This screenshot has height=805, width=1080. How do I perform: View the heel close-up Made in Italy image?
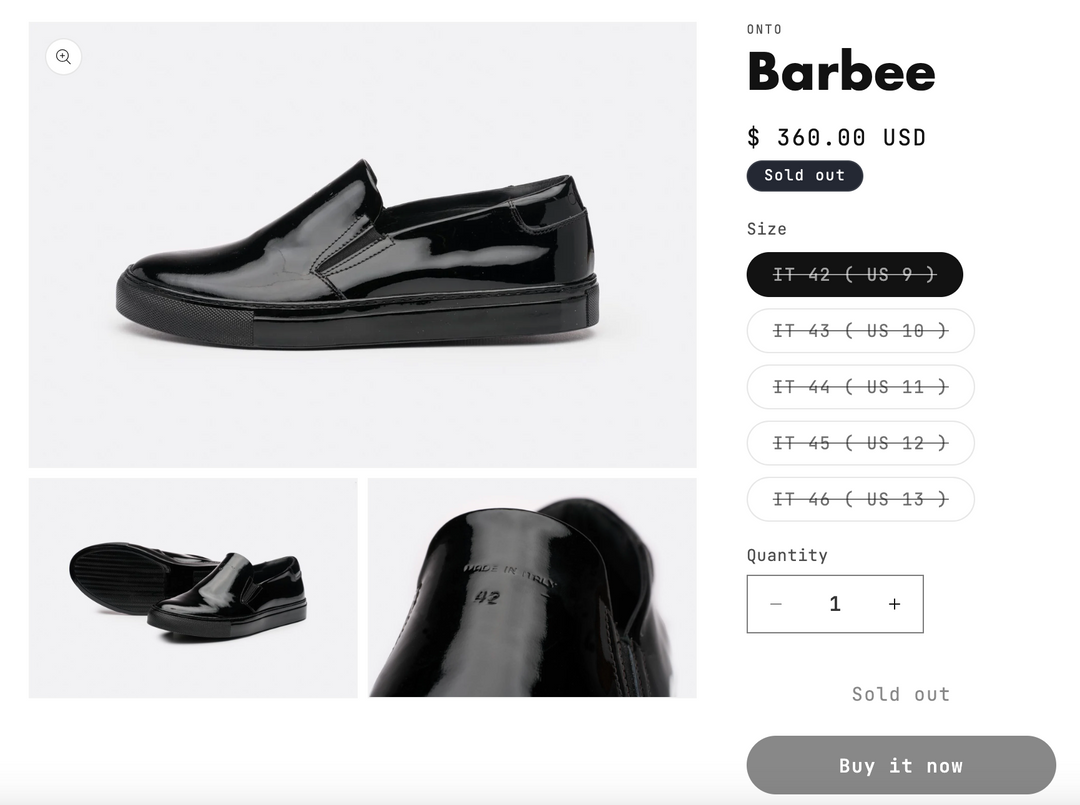tap(532, 588)
